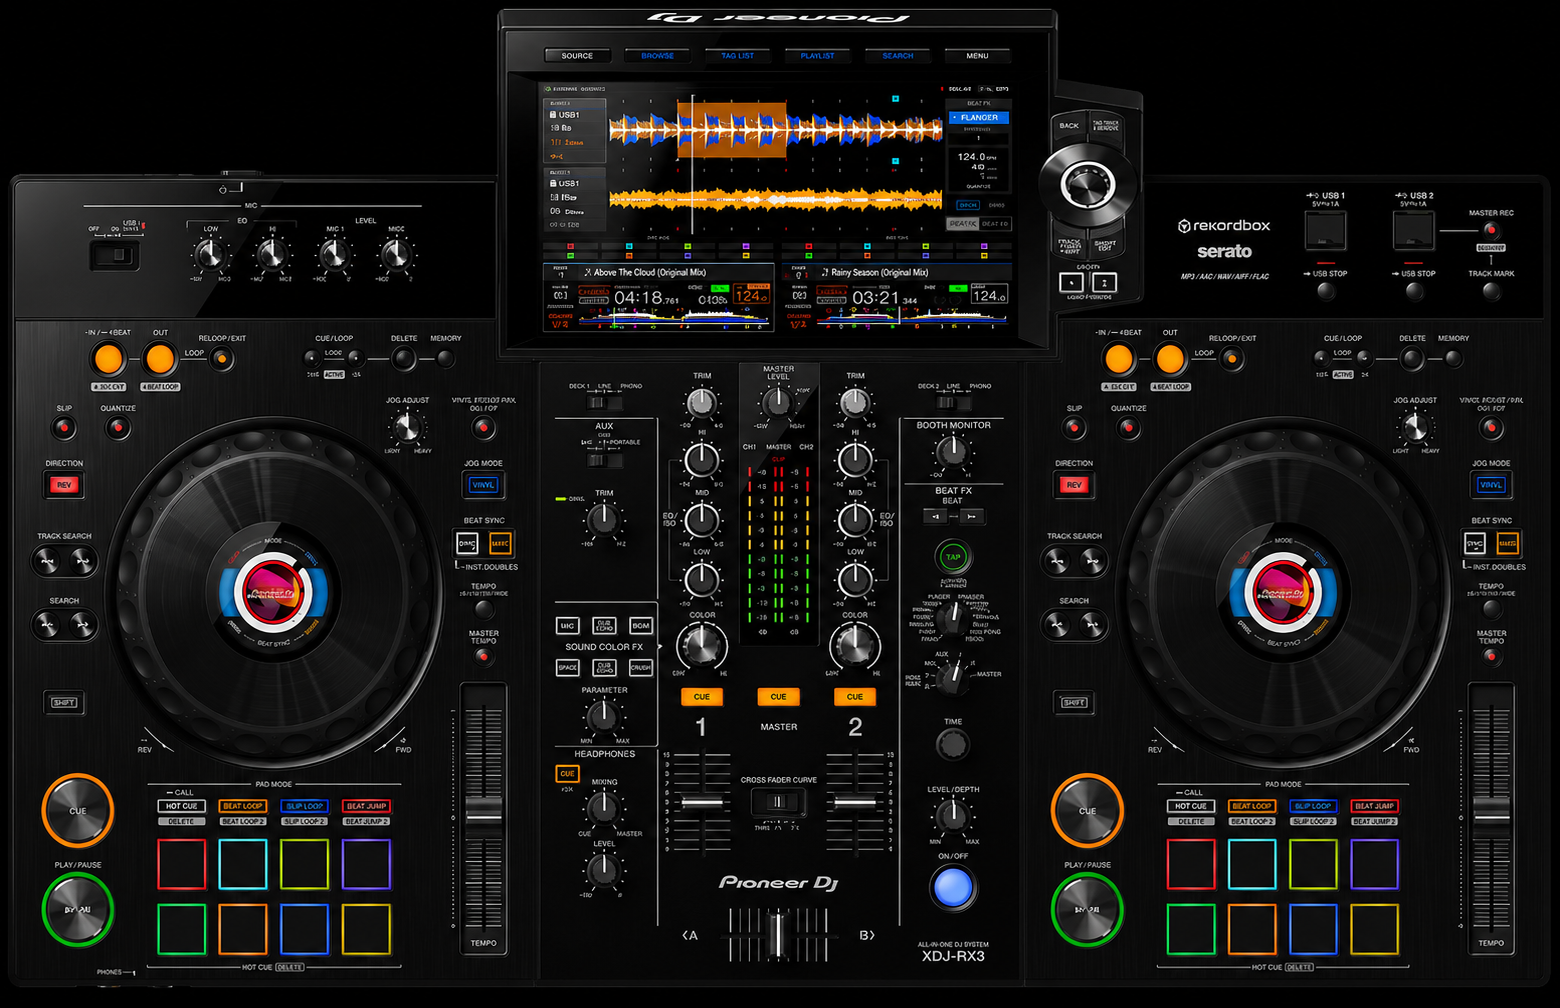Open the BROWSE tab on the screen
This screenshot has height=1008, width=1560.
[657, 56]
